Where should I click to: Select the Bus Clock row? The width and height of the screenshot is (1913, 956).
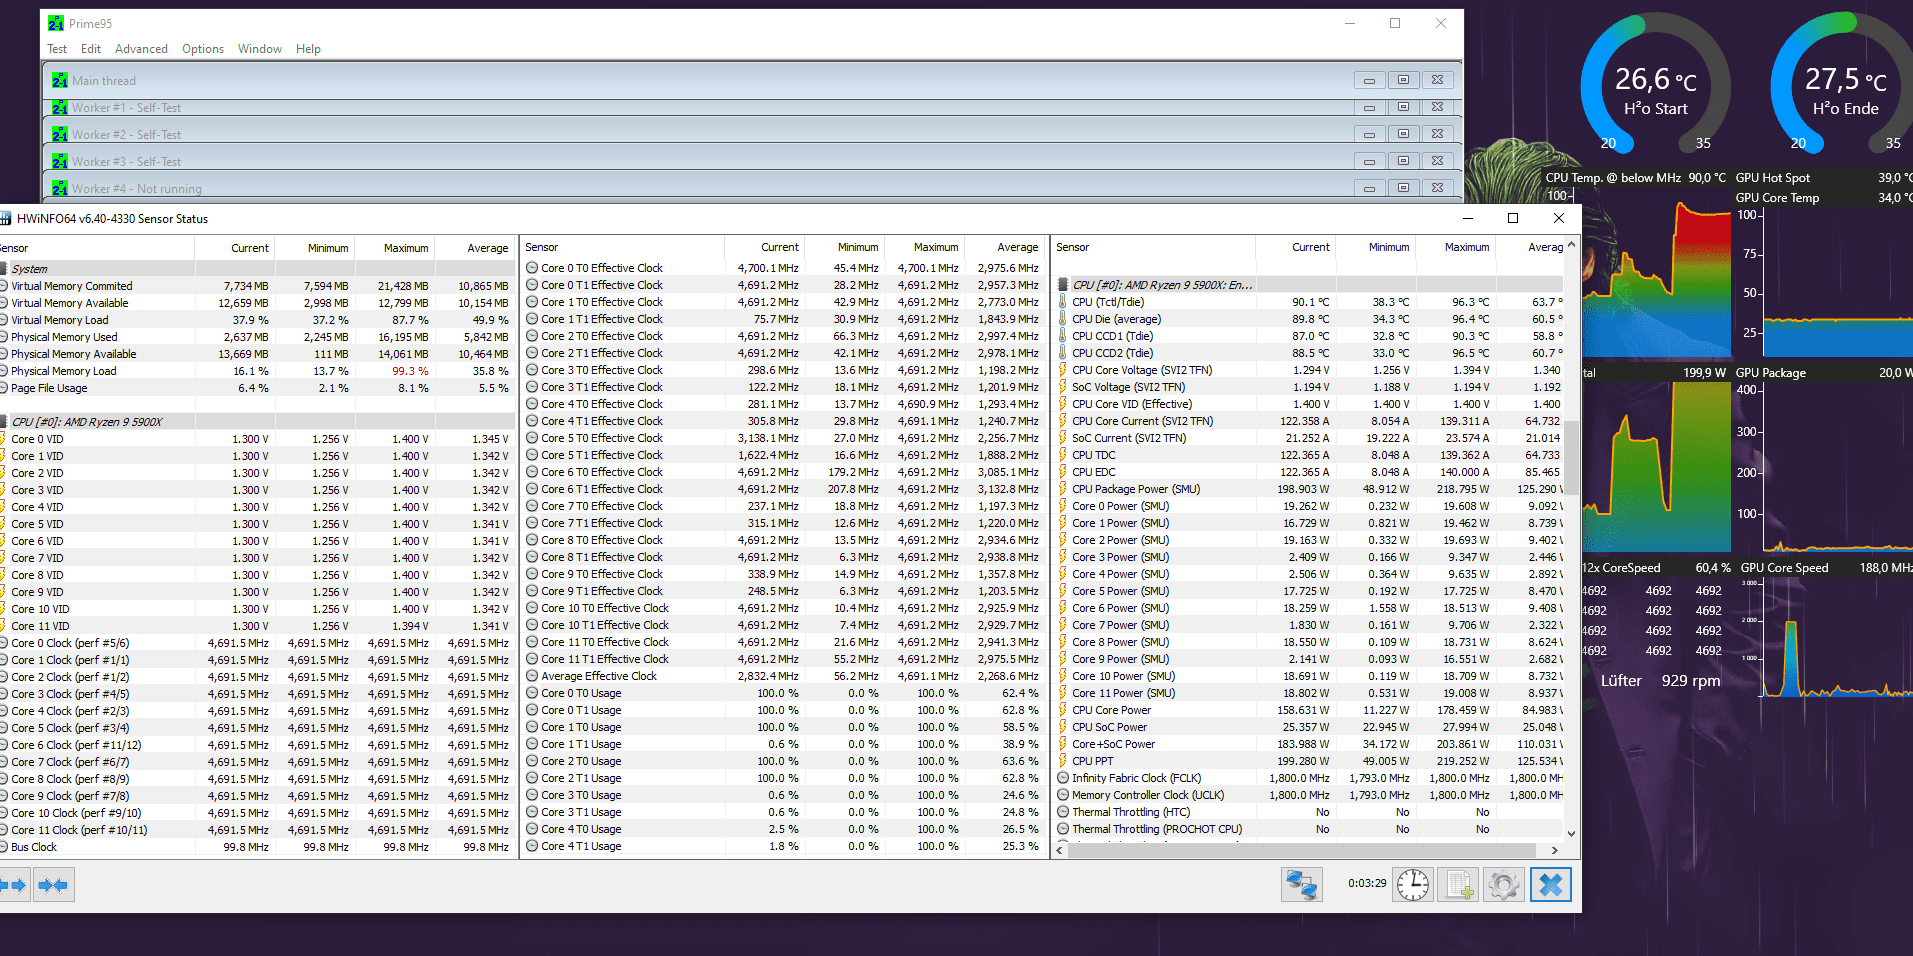click(x=257, y=847)
